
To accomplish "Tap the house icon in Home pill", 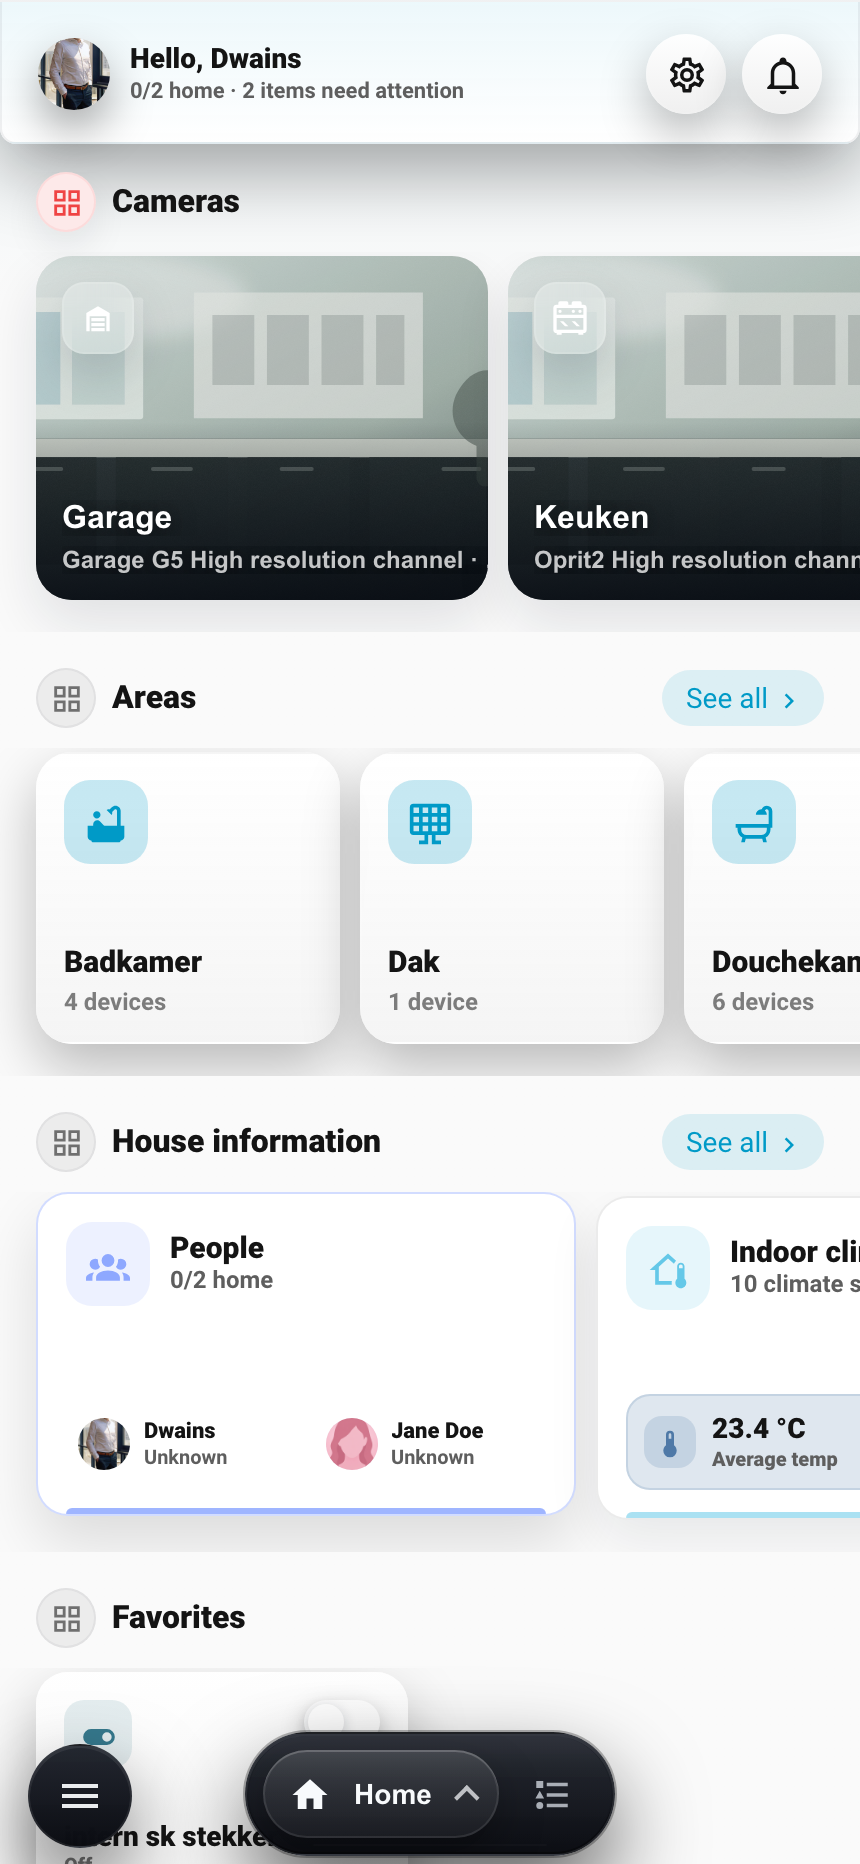I will coord(310,1795).
